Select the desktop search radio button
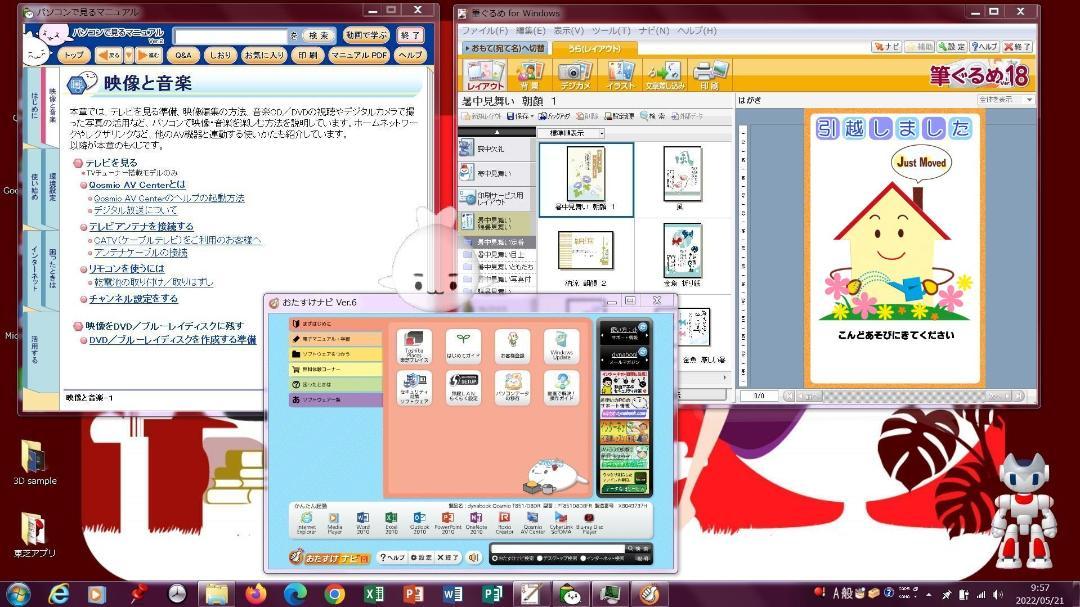 (x=540, y=558)
